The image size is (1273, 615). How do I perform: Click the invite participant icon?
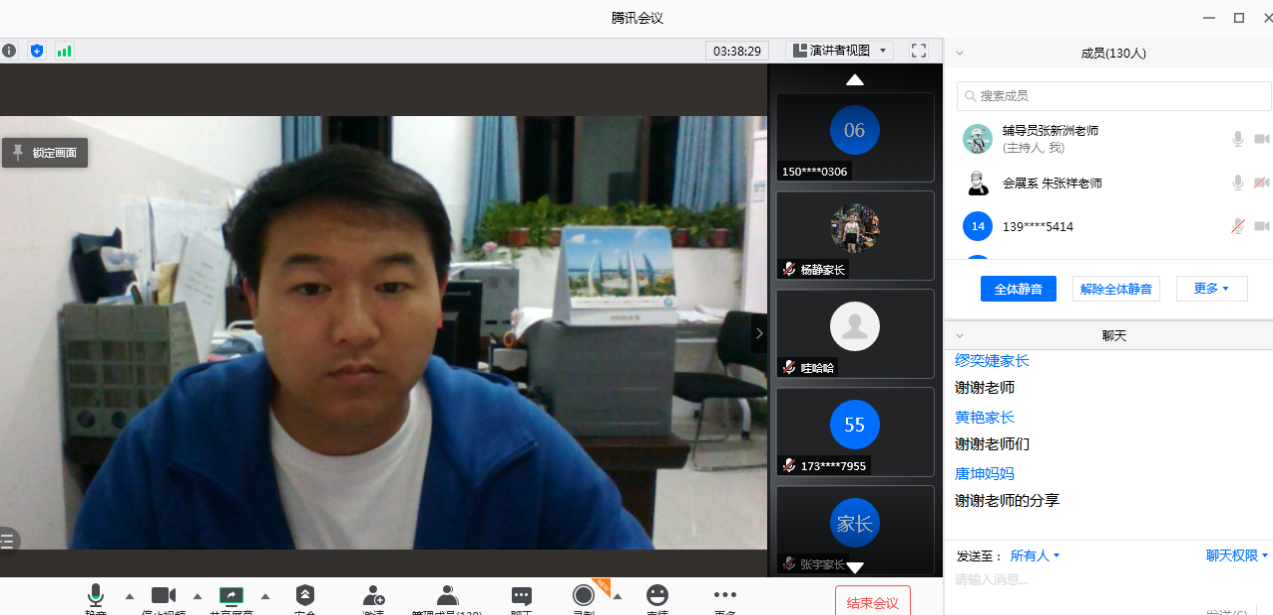[x=373, y=596]
